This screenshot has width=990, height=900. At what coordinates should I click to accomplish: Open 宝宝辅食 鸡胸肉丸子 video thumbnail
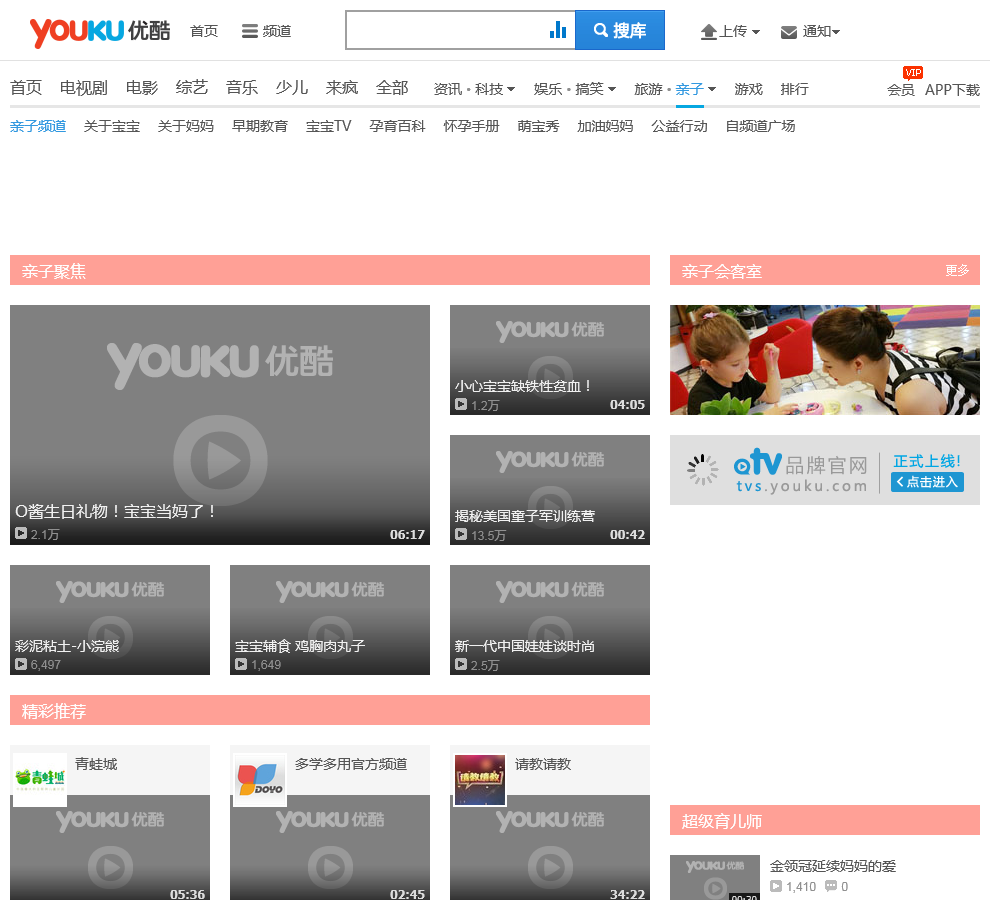pos(330,620)
